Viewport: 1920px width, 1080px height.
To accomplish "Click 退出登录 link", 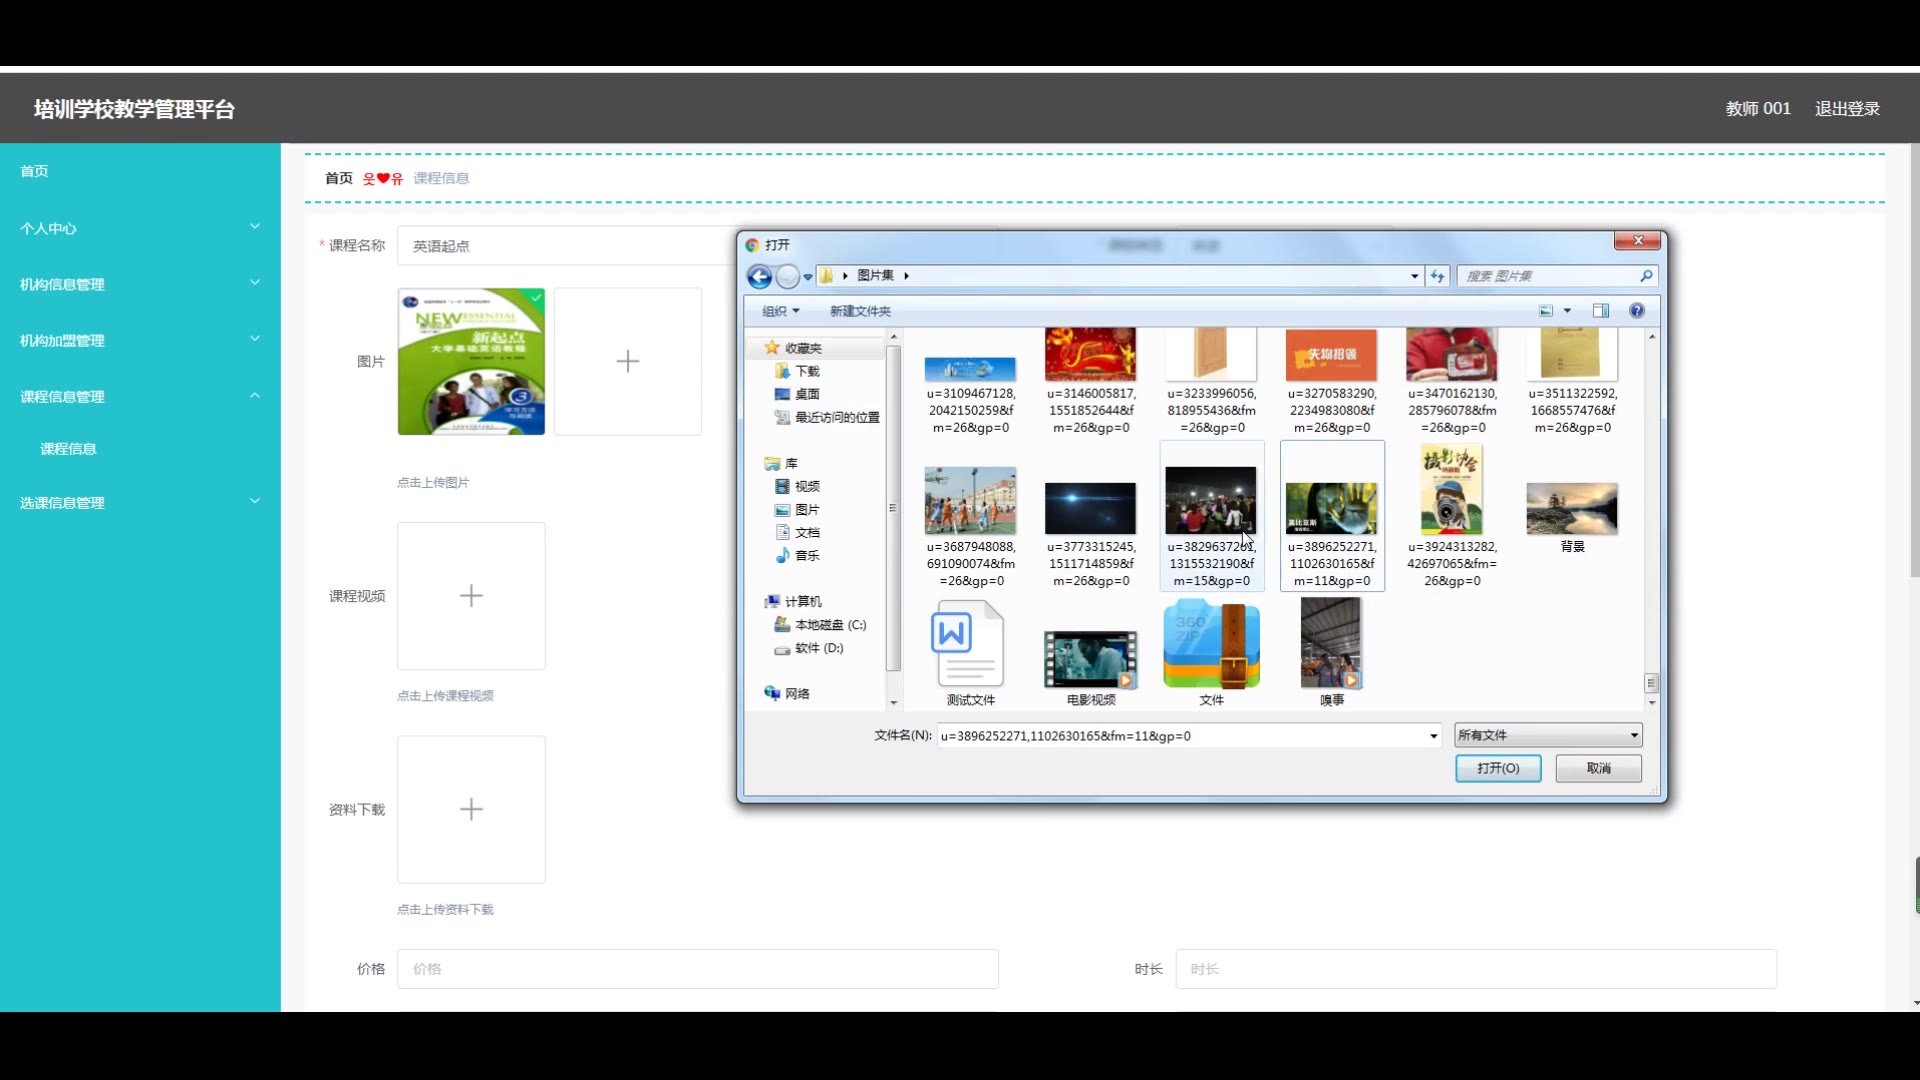I will [x=1847, y=108].
